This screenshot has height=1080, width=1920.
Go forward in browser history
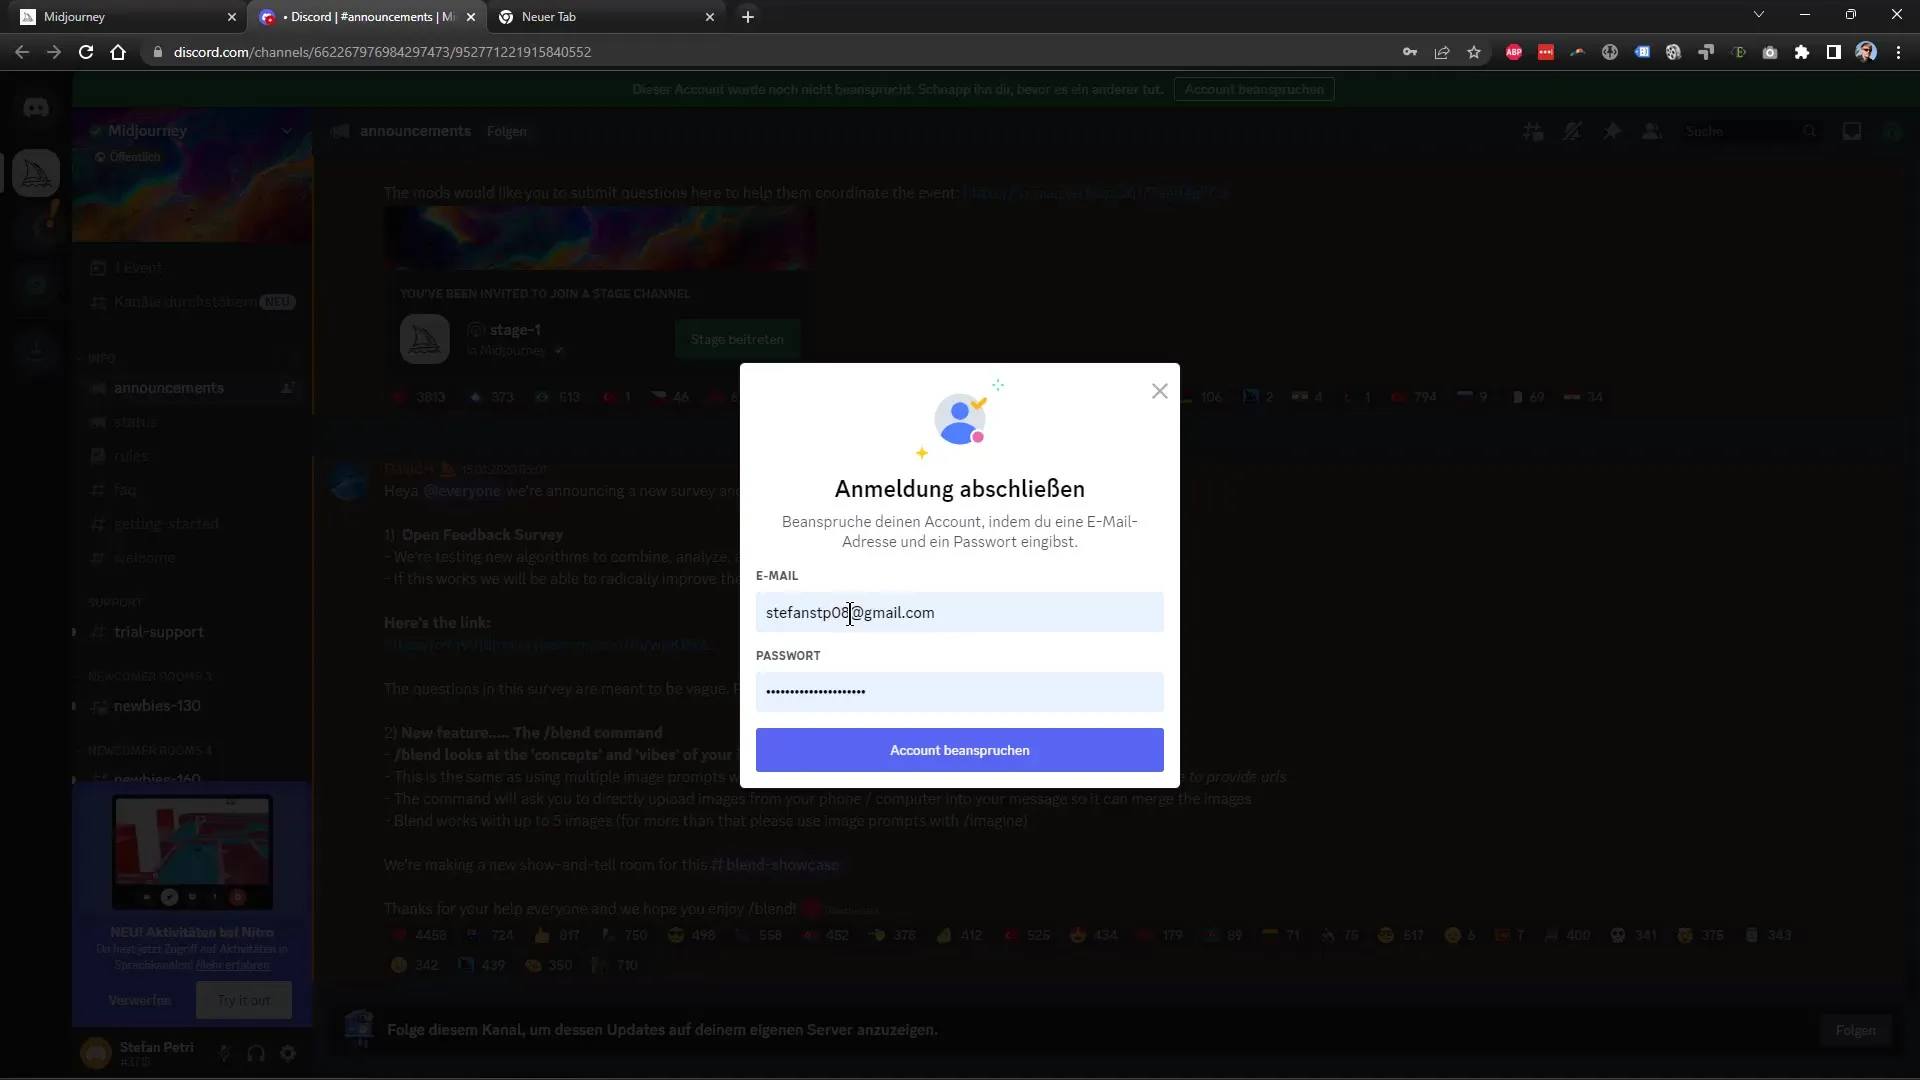coord(54,52)
